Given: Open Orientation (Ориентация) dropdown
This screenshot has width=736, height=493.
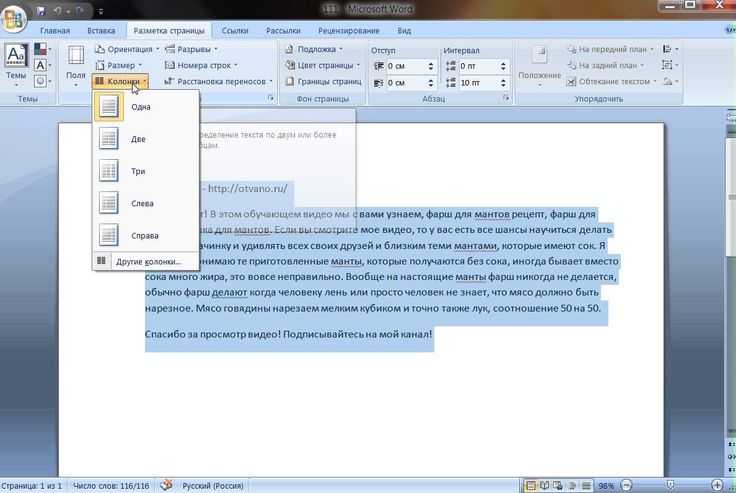Looking at the screenshot, I should [127, 49].
